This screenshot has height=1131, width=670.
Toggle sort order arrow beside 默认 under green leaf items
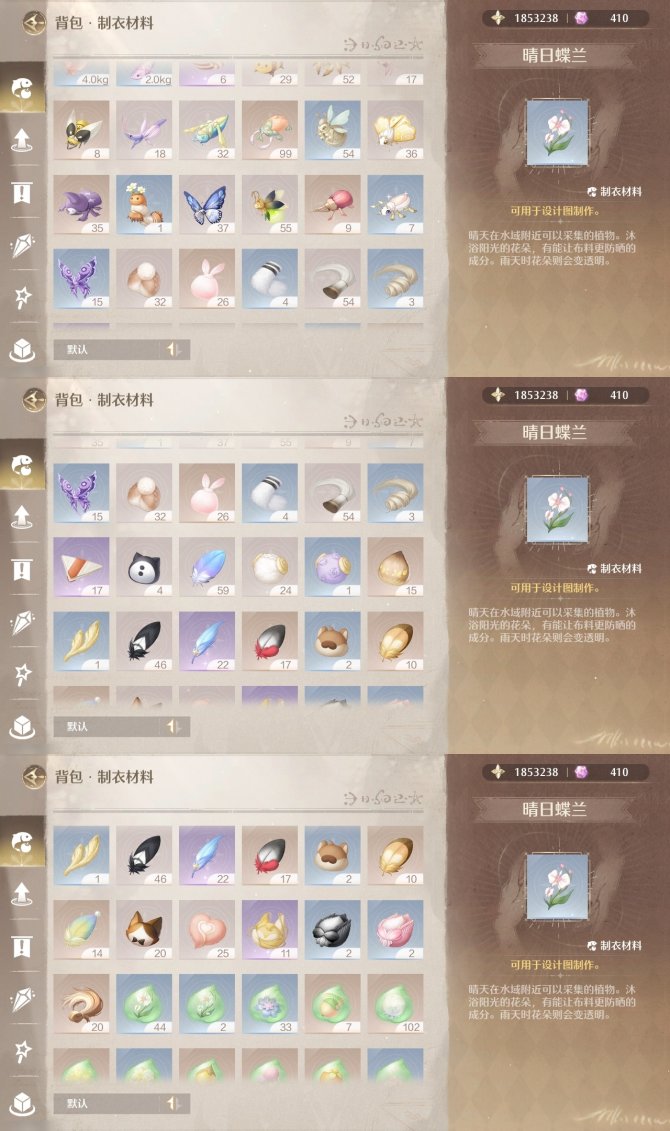[173, 1103]
